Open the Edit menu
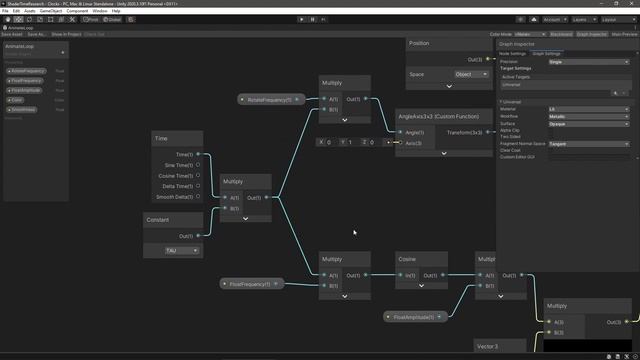 pos(16,11)
